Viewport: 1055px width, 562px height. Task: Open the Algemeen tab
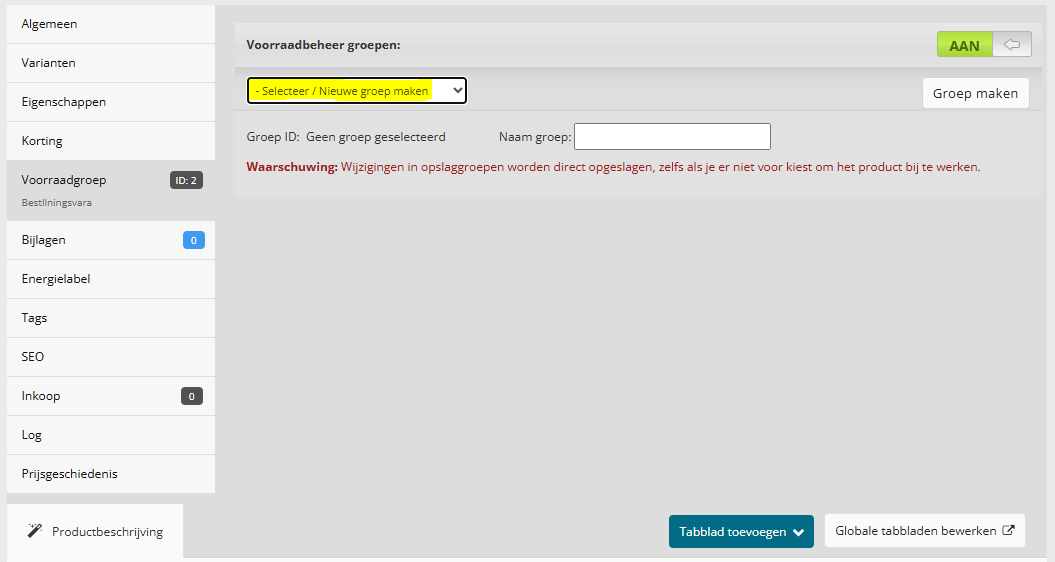pos(111,24)
